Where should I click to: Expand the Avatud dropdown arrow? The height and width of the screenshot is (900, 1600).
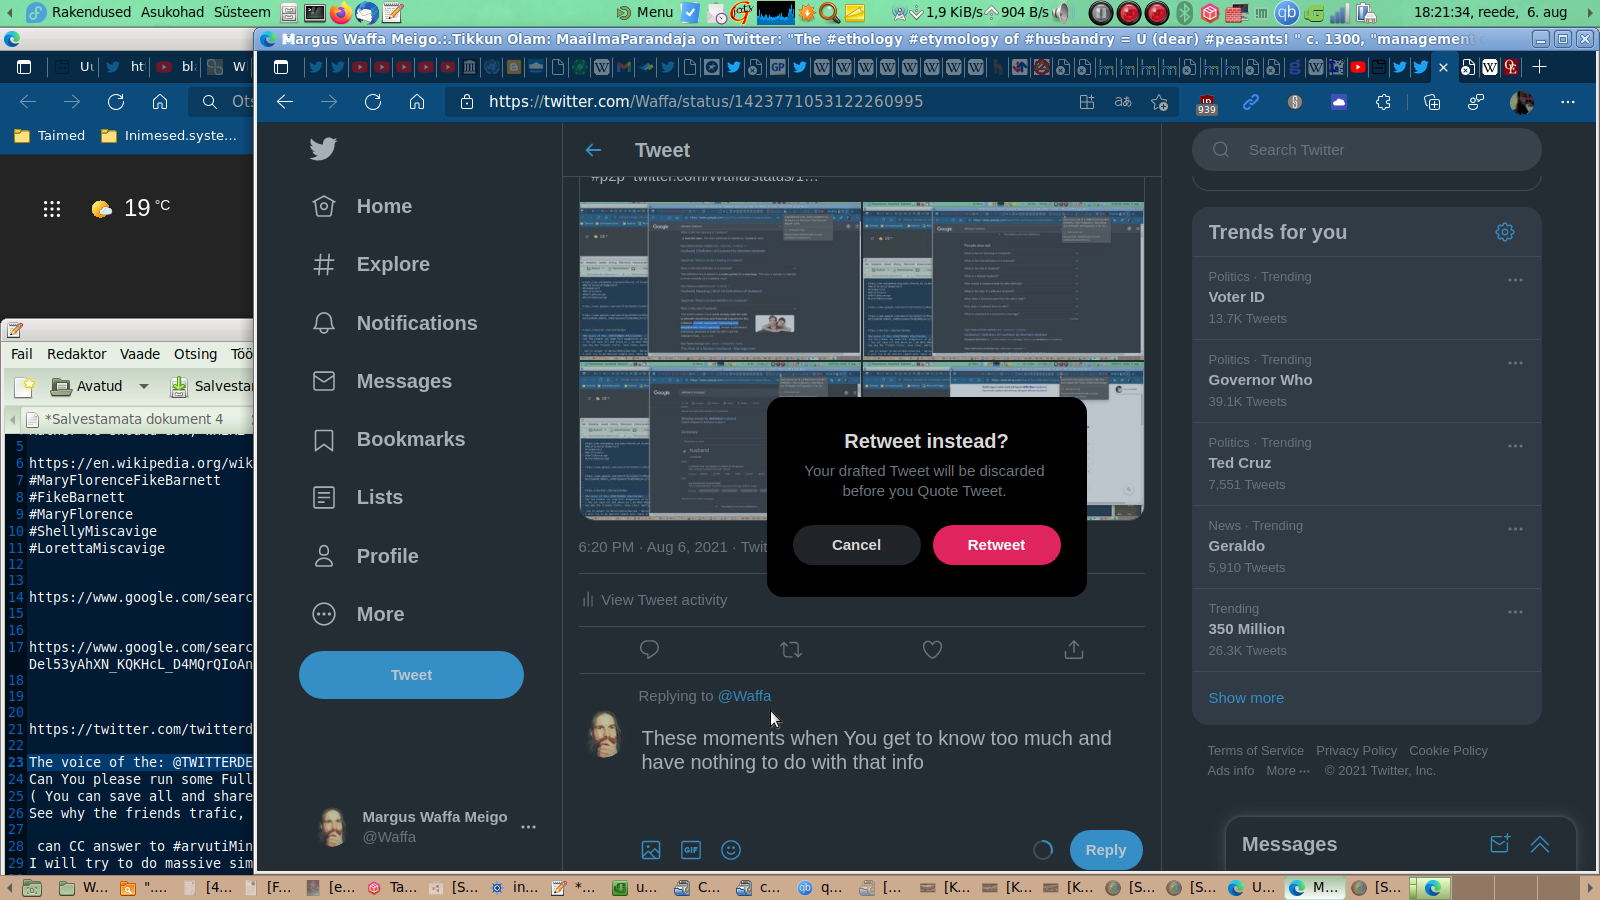(x=144, y=386)
